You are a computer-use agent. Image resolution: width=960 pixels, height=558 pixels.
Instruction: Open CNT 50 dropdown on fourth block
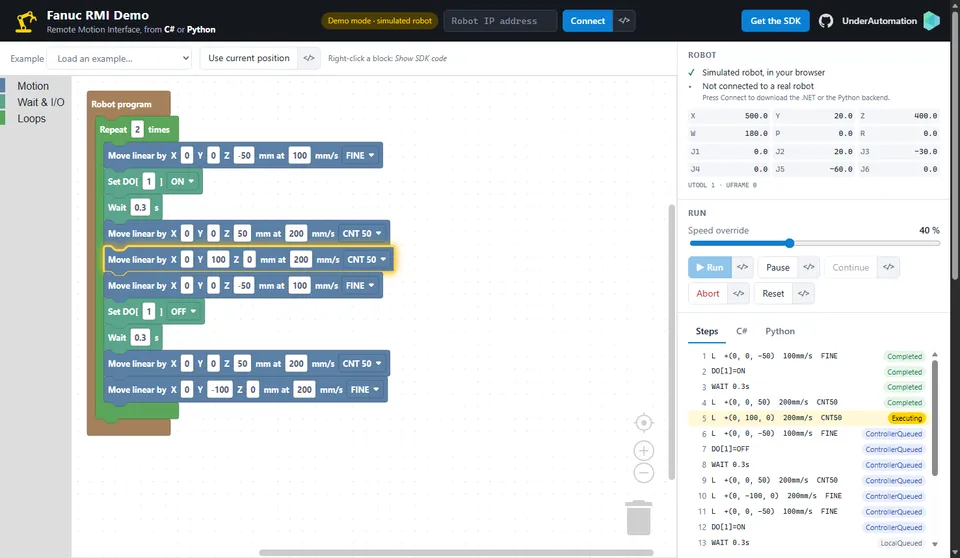[x=362, y=233]
